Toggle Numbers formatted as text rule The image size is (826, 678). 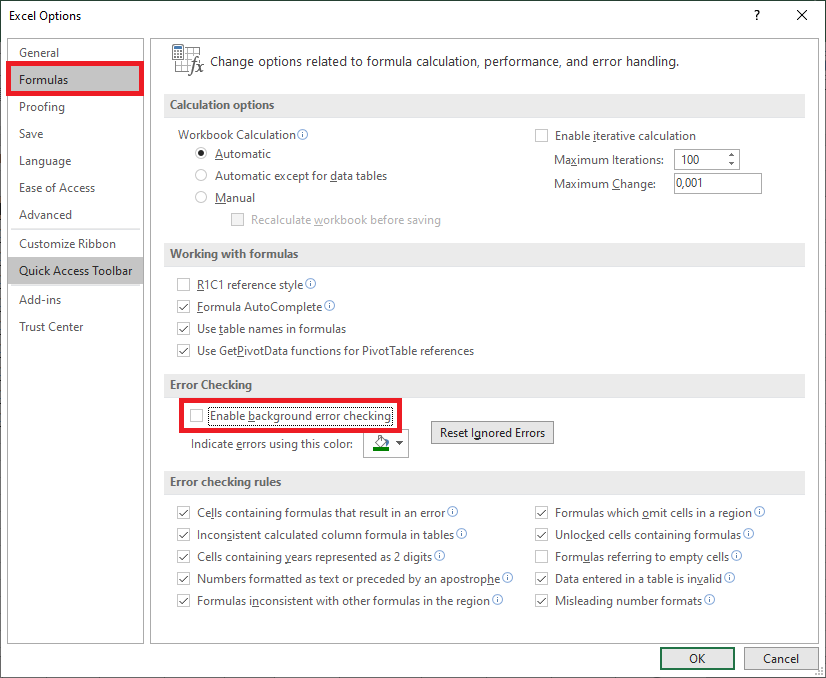click(x=183, y=578)
